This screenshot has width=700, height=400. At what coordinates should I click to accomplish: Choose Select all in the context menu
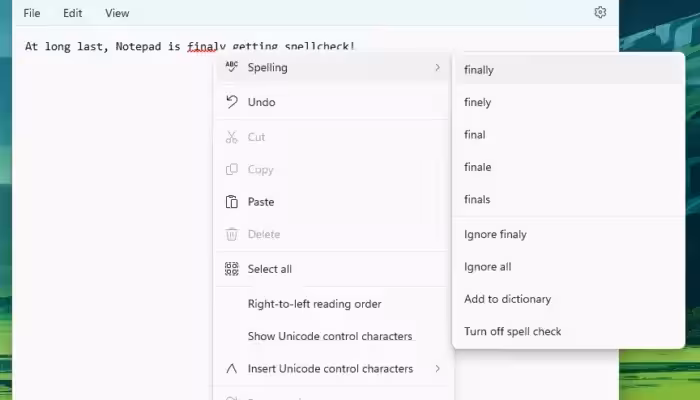pyautogui.click(x=332, y=269)
